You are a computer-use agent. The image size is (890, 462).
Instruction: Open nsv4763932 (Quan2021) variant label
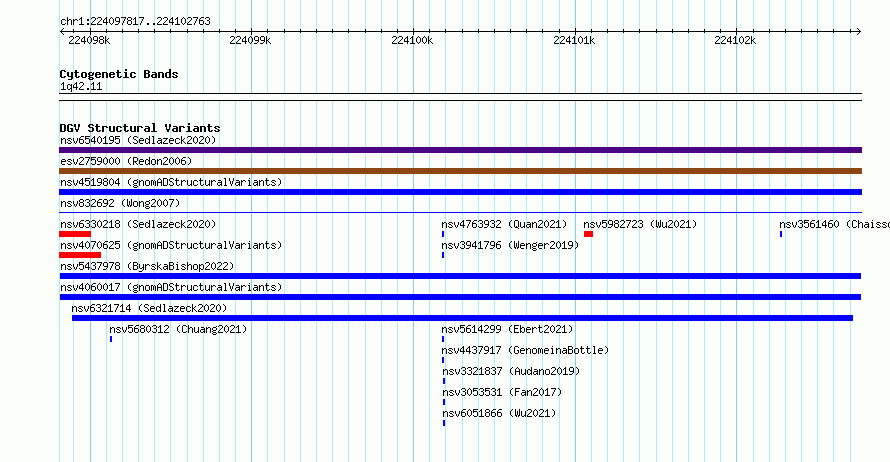504,224
